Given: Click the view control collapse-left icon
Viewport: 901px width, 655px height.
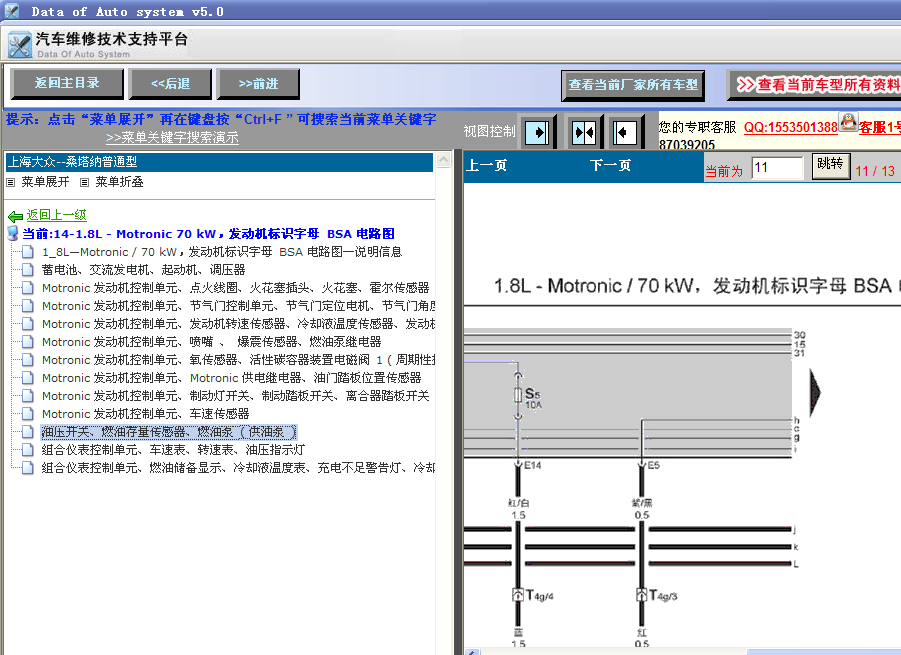Looking at the screenshot, I should [624, 133].
